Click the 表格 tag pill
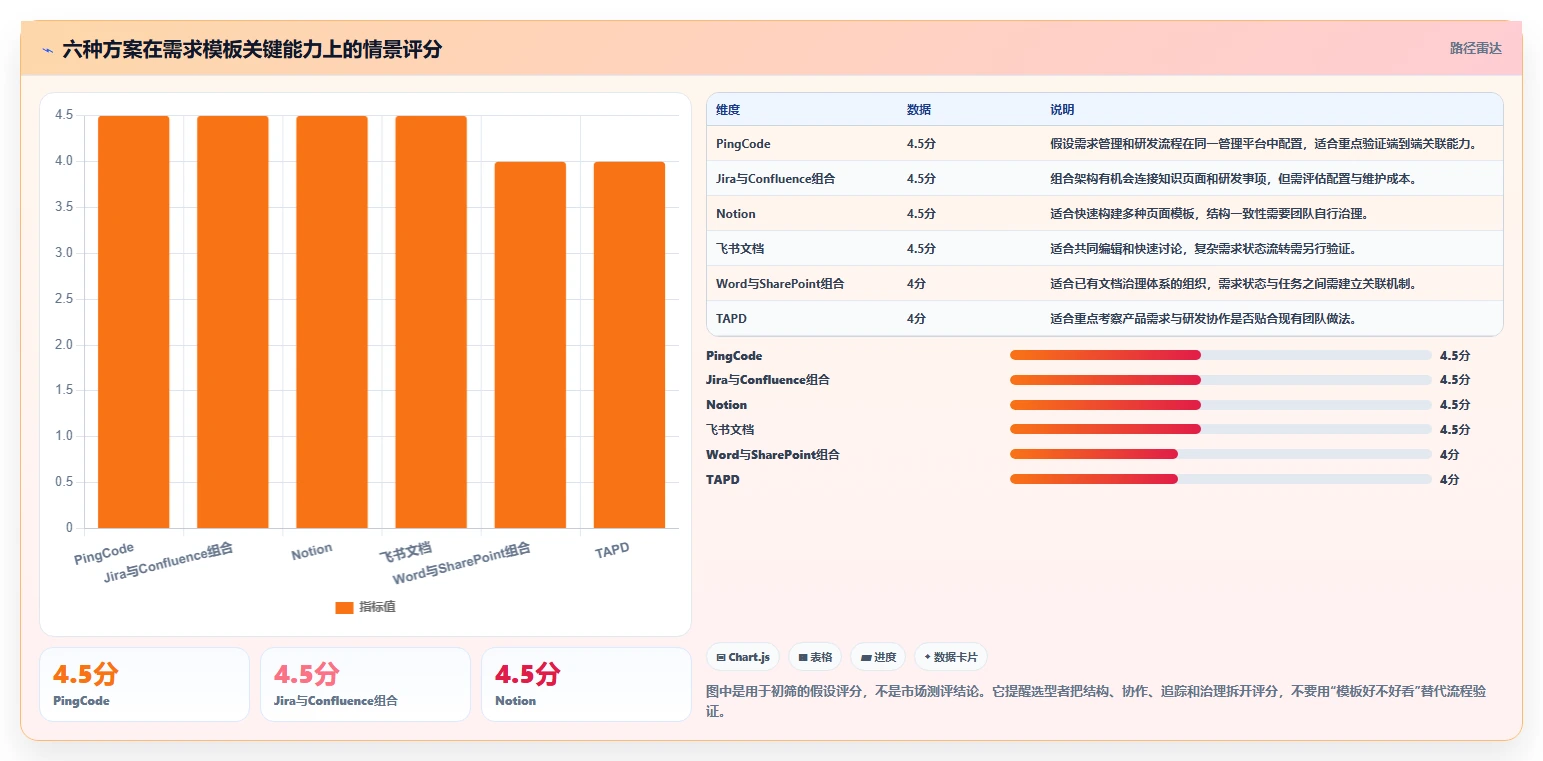The image size is (1543, 761). [x=815, y=657]
